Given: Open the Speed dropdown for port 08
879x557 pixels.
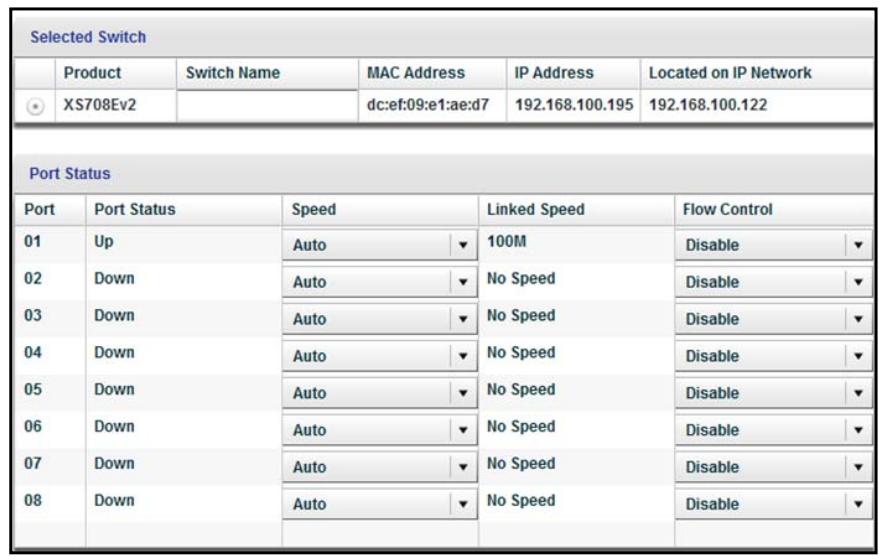Looking at the screenshot, I should click(380, 504).
